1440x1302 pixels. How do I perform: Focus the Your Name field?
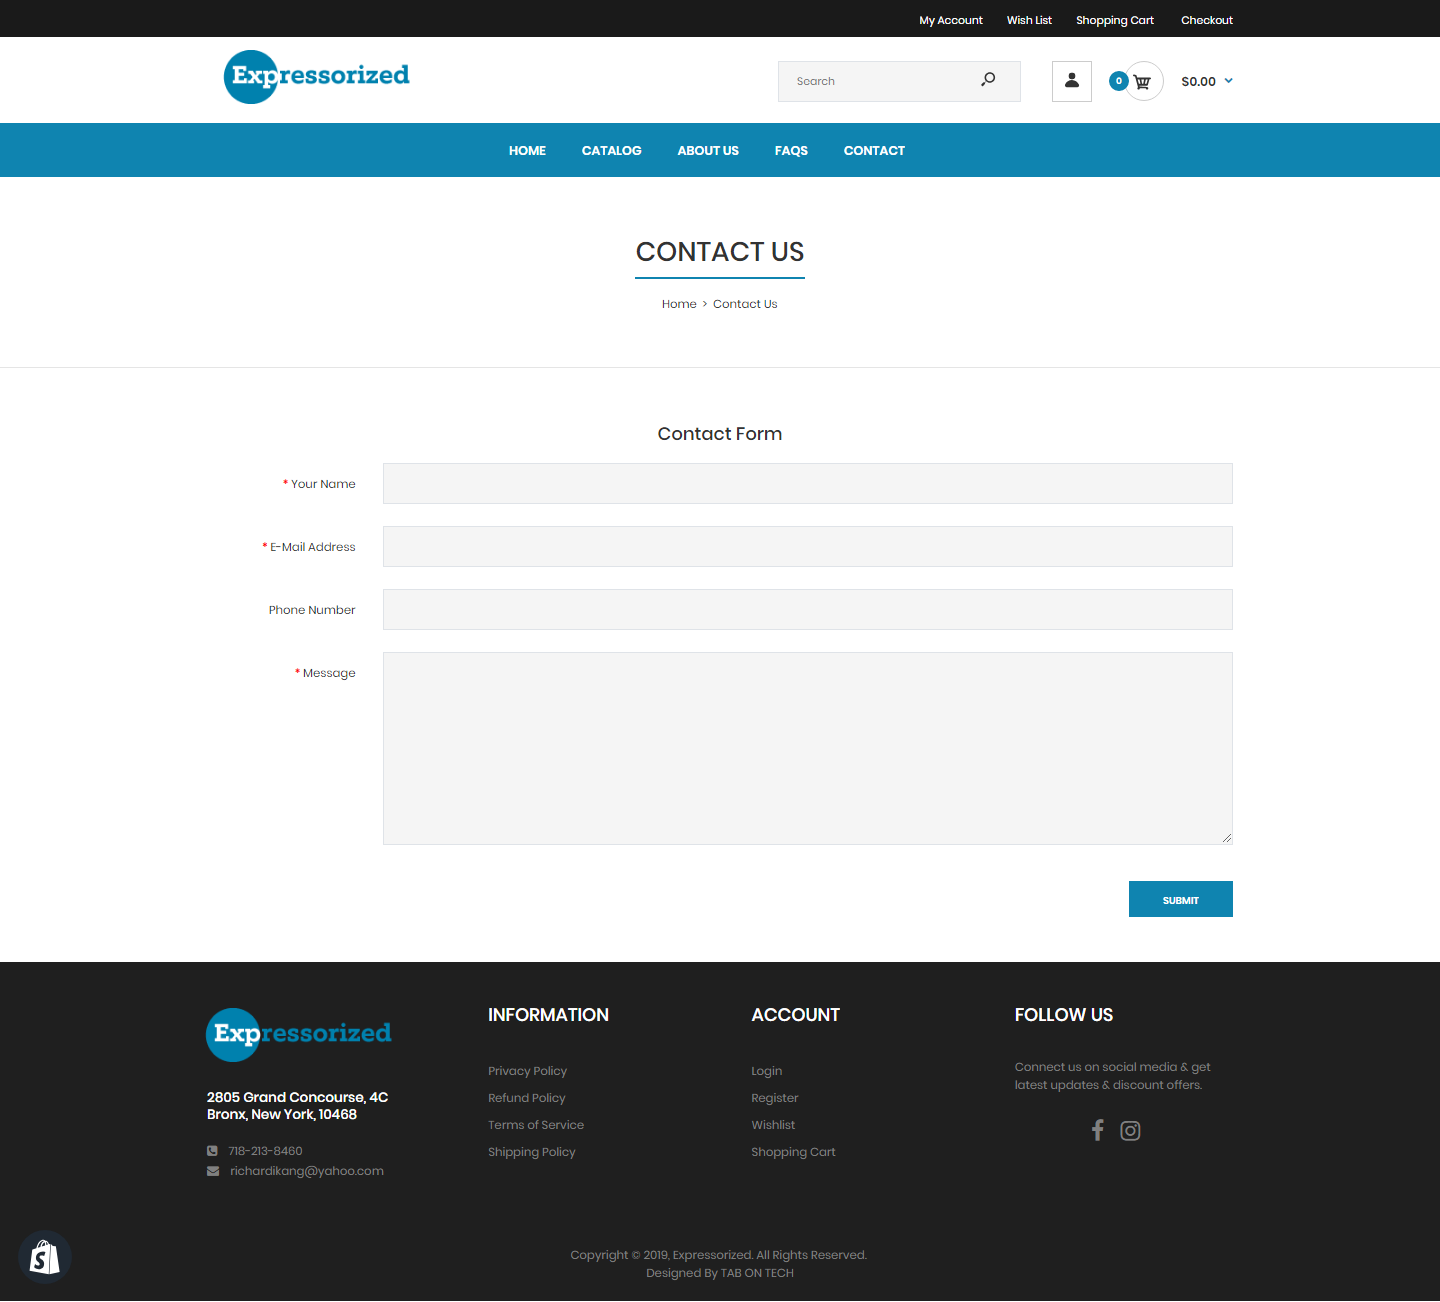tap(807, 484)
